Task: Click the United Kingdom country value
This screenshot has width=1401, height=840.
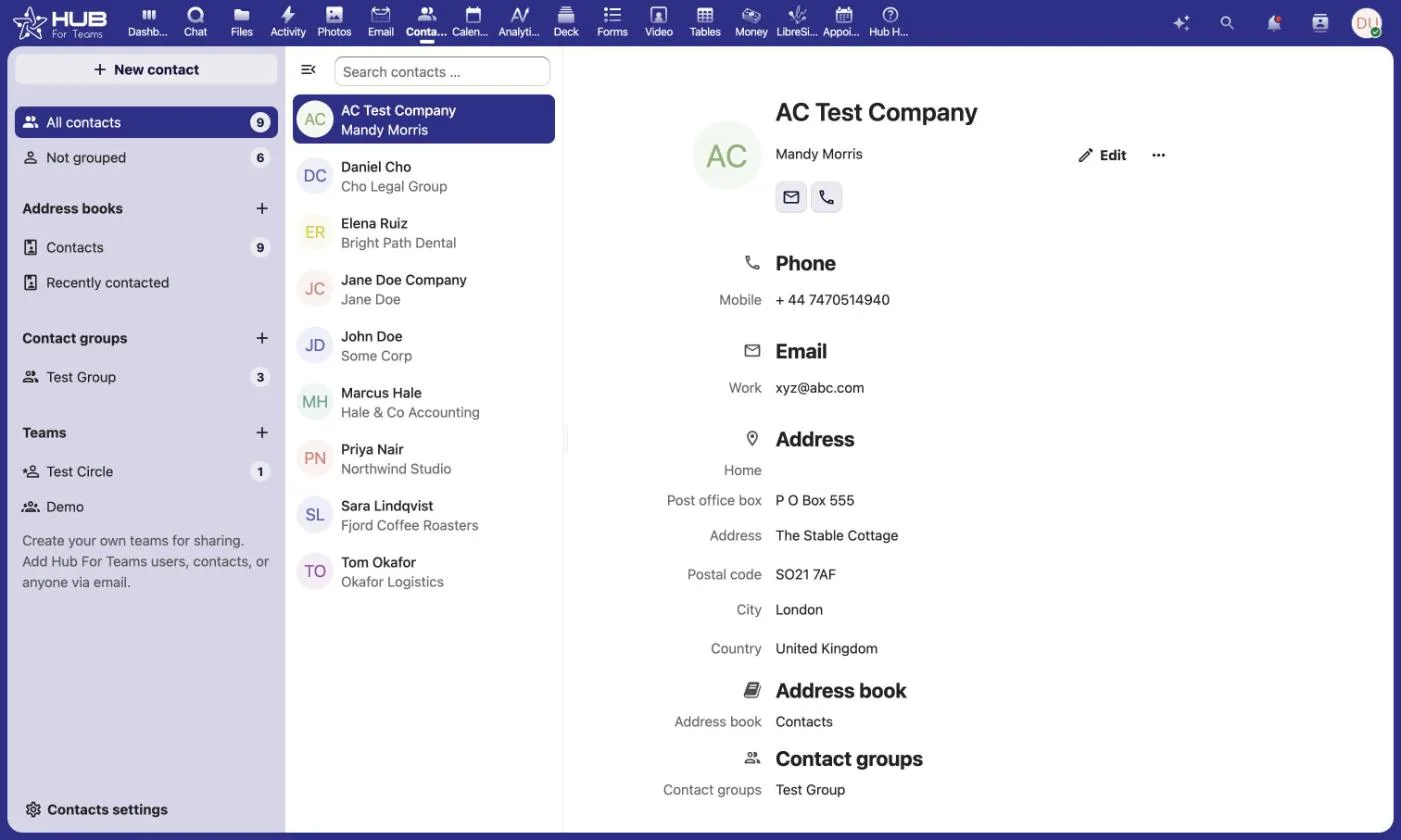Action: click(x=826, y=648)
